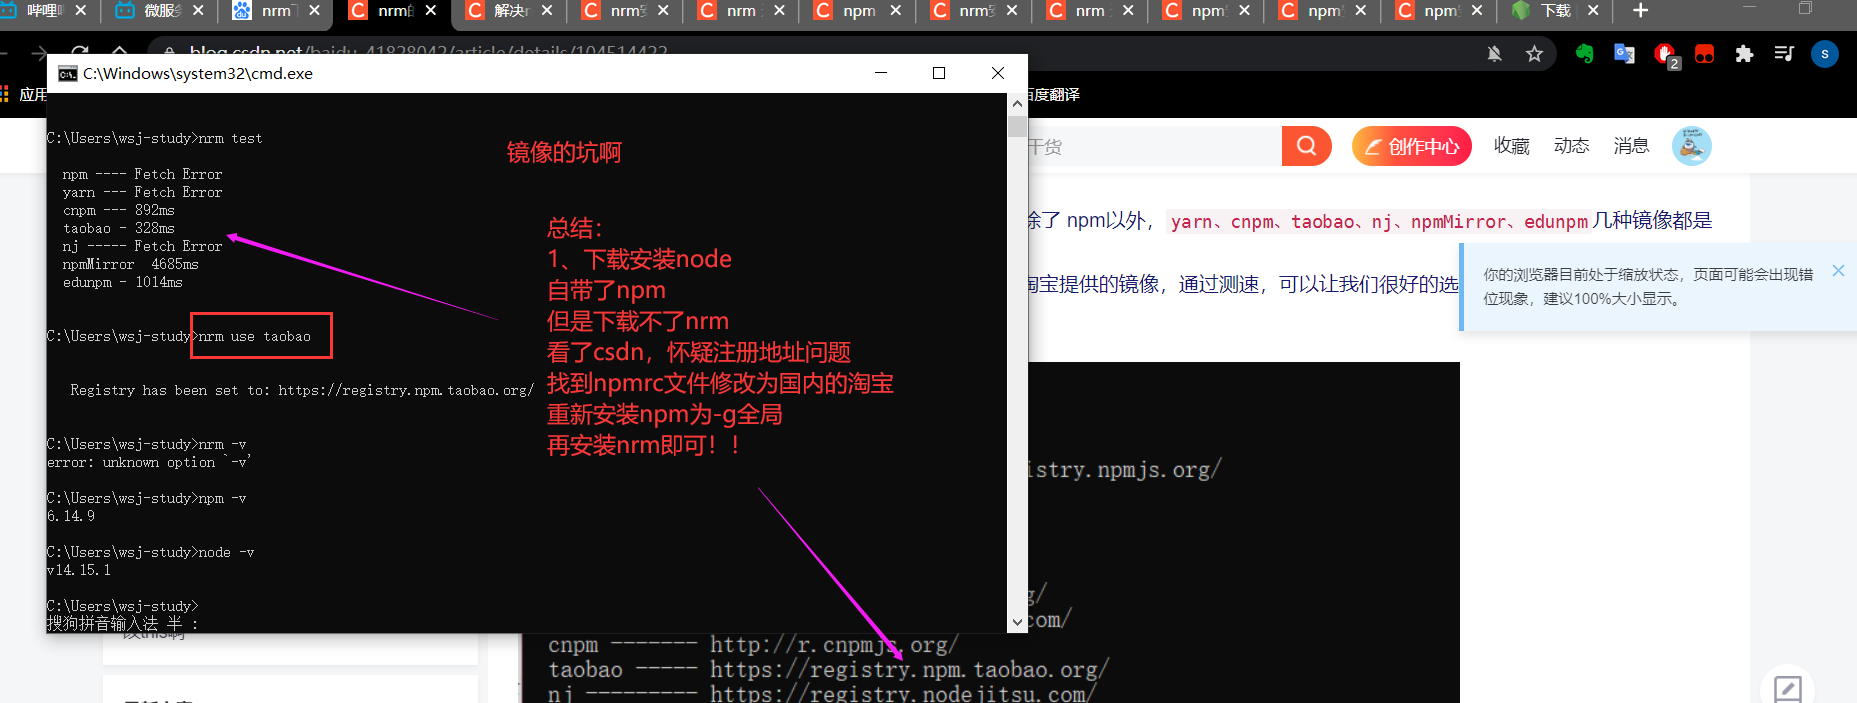Screen dimensions: 1857x703
Task: Open the red ad-blocker extension with badge 2
Action: click(x=1666, y=55)
